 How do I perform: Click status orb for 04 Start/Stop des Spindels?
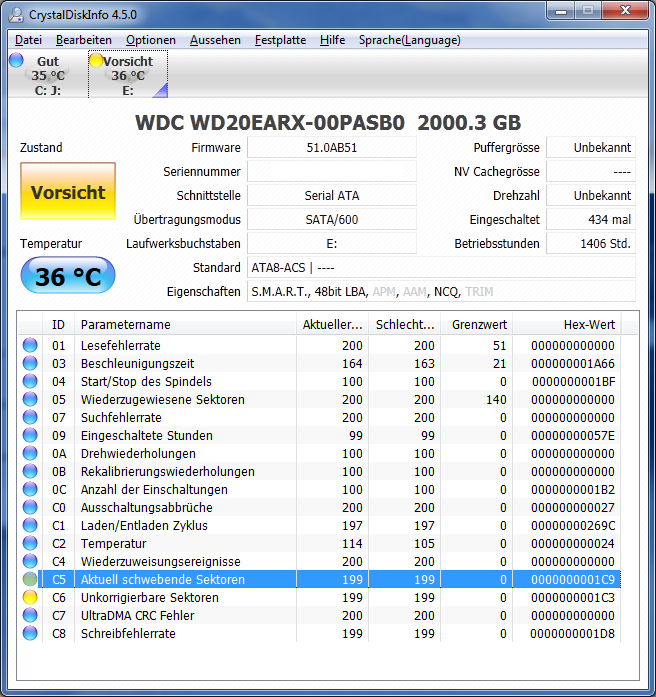click(x=30, y=381)
